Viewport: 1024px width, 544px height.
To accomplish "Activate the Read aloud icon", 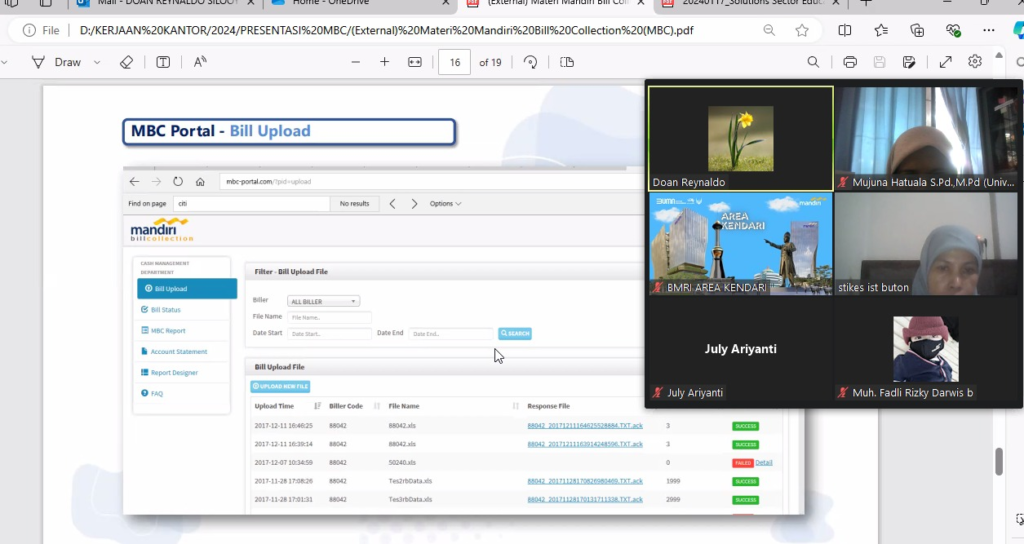I will coord(200,62).
